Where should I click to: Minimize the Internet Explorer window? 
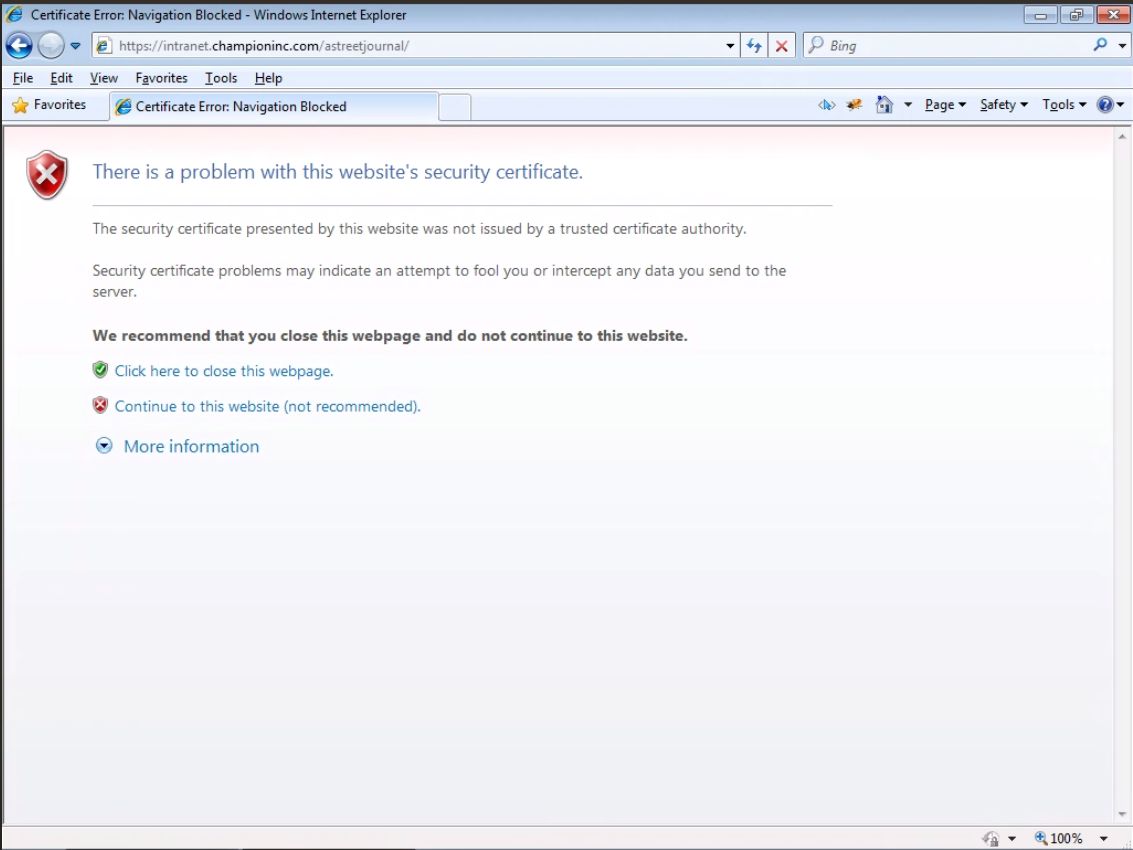tap(1041, 14)
